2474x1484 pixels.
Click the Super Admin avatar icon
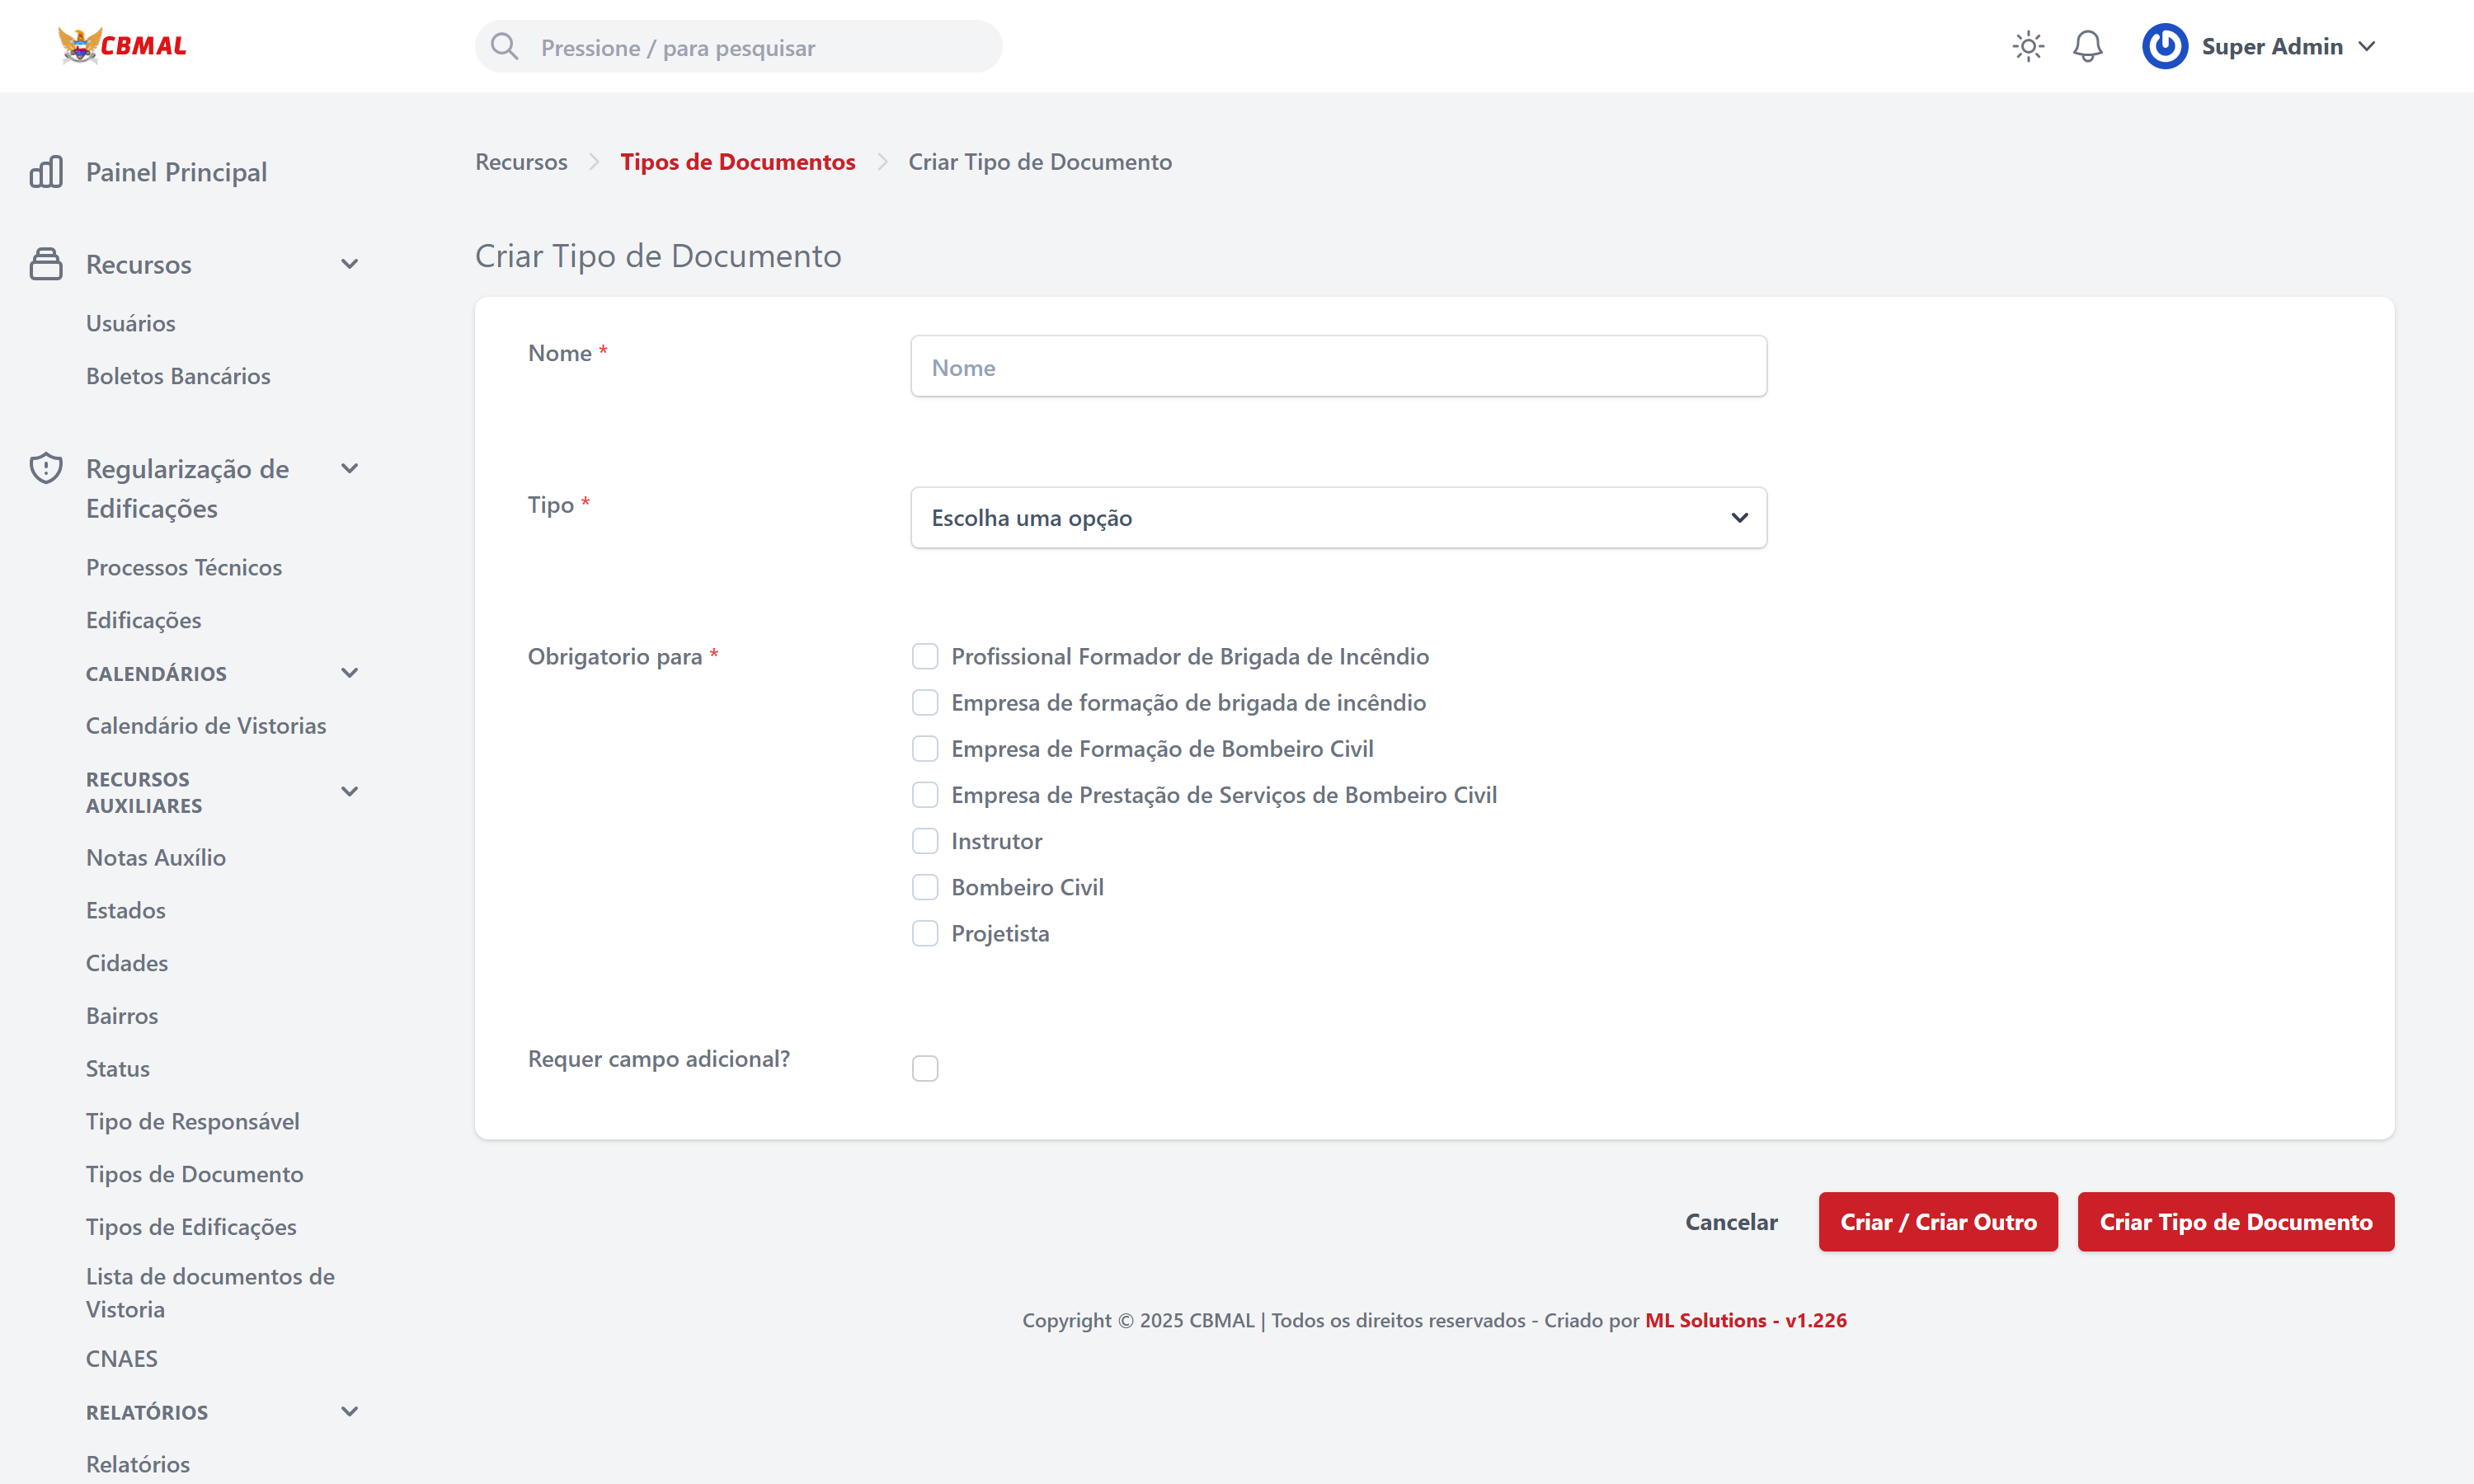(x=2164, y=46)
